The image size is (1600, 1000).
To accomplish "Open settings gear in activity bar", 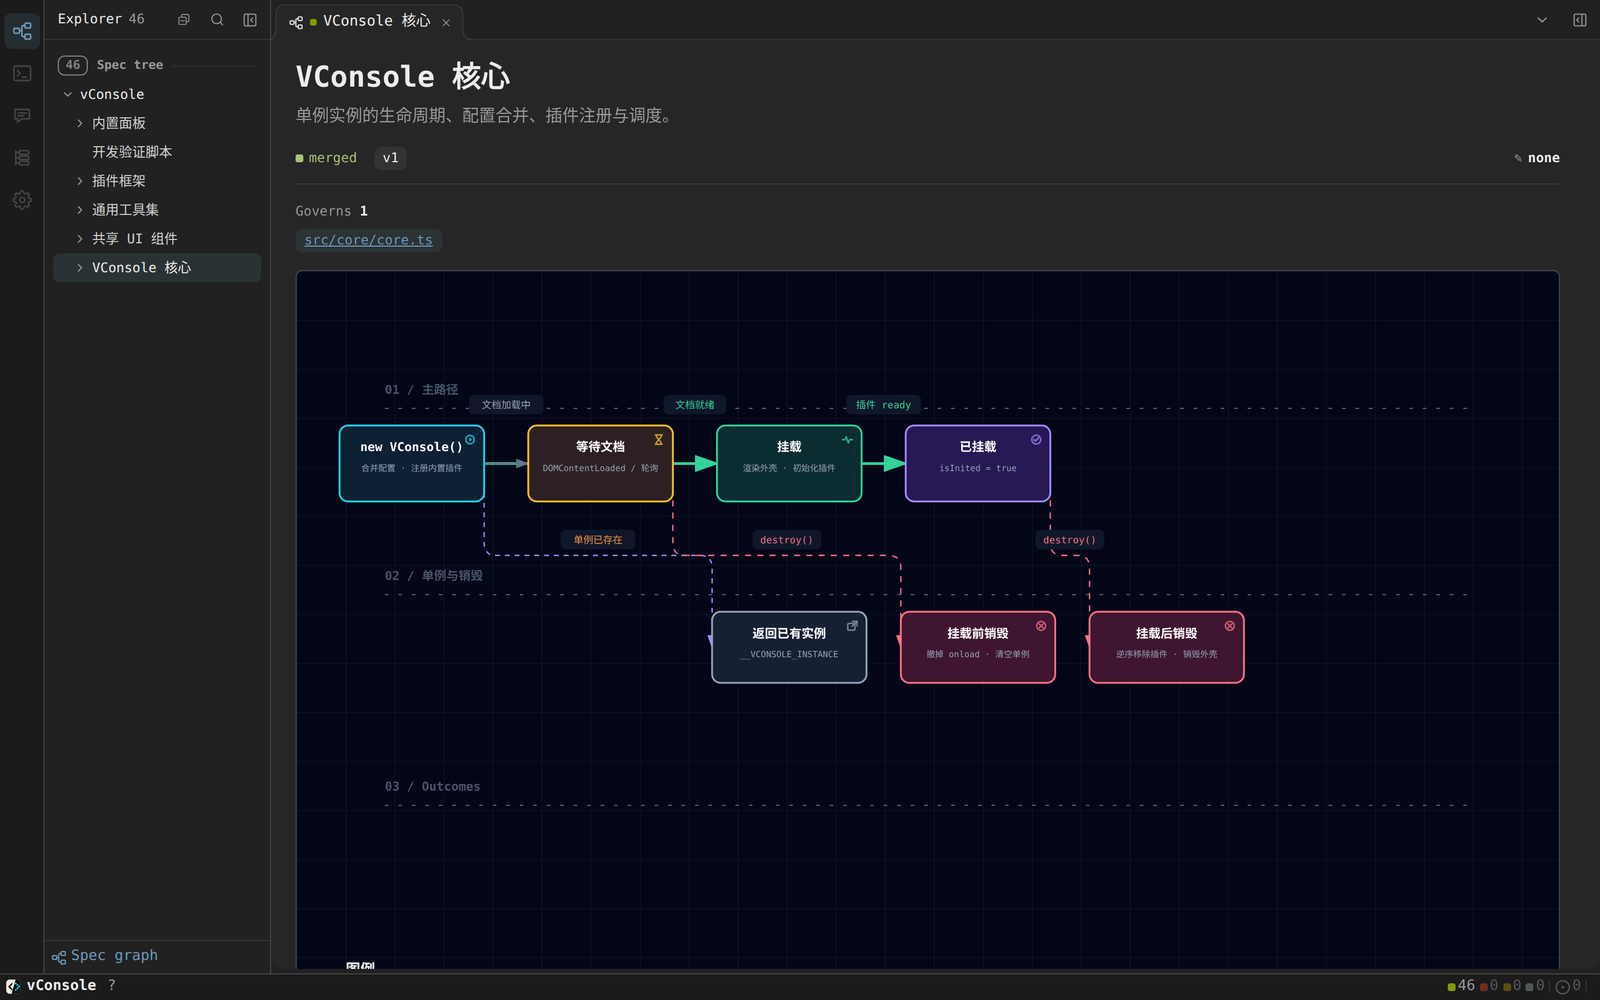I will [22, 200].
